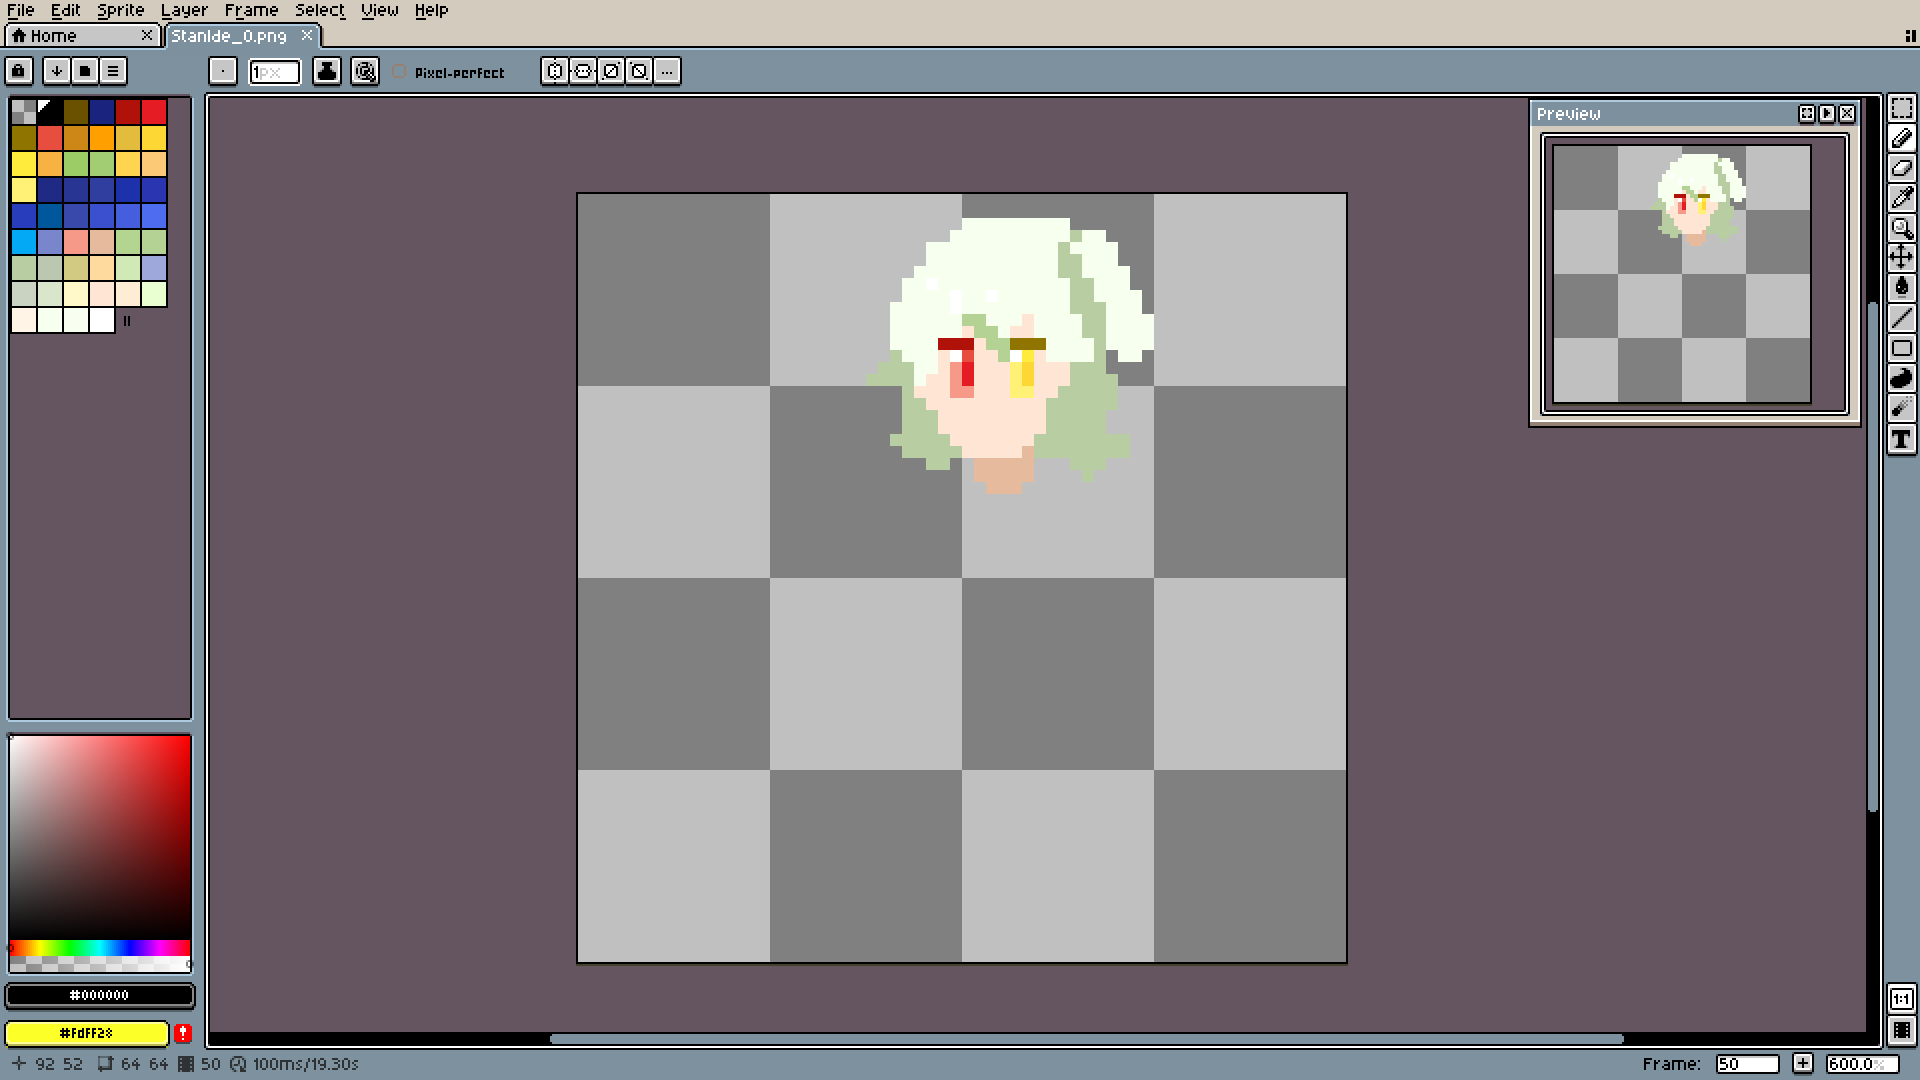
Task: Select the Rectangular Marquee tool
Action: tap(1901, 109)
